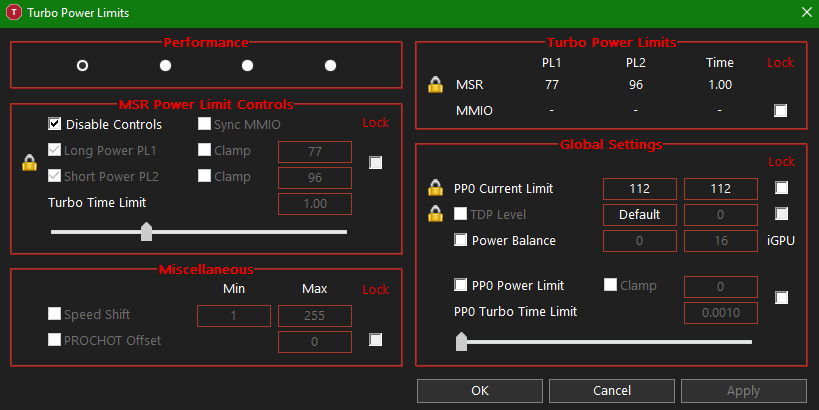Click the Speed Shift Min field

pos(233,315)
